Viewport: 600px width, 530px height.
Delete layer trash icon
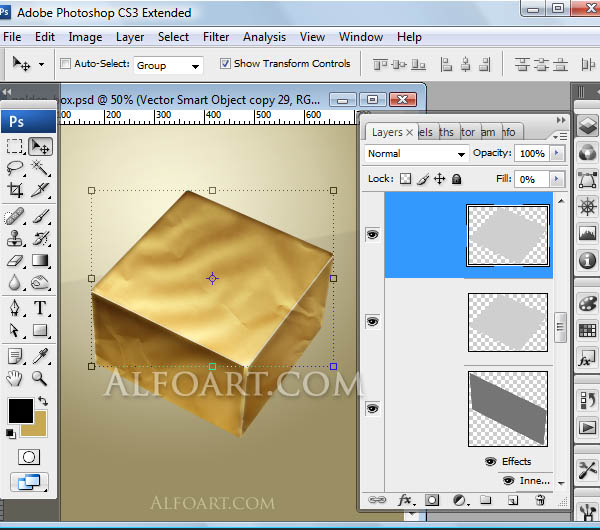[540, 500]
